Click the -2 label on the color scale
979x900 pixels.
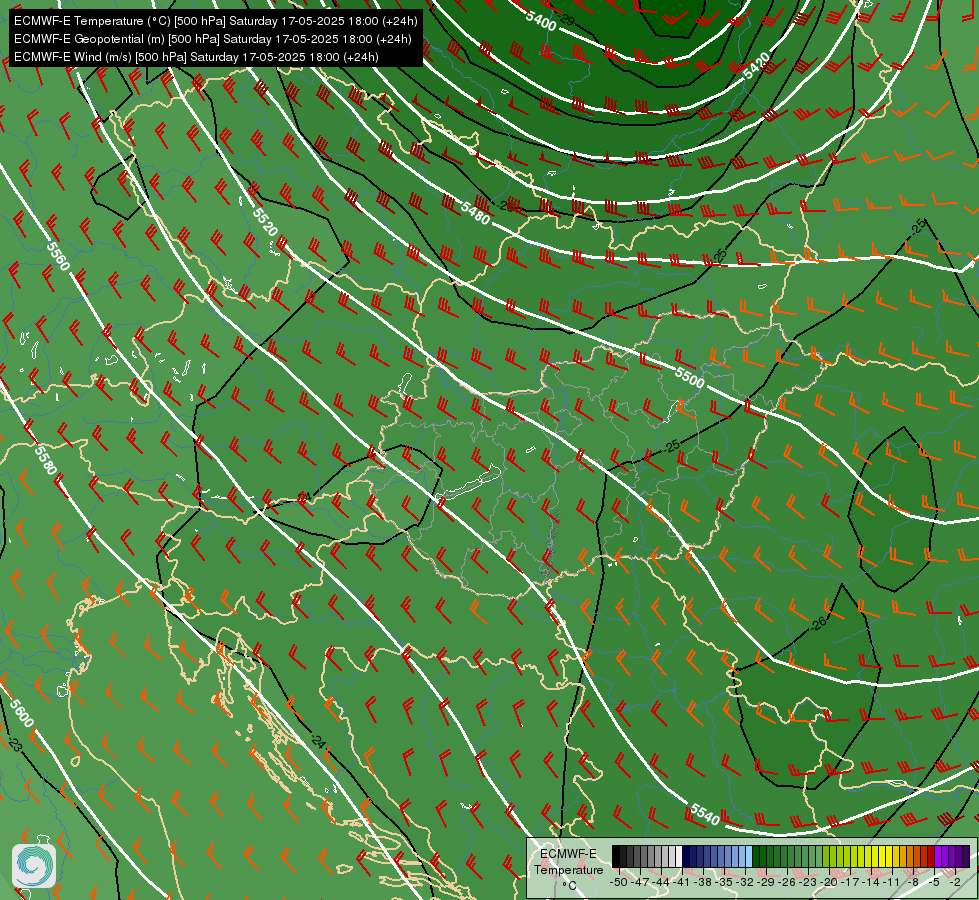pyautogui.click(x=955, y=882)
